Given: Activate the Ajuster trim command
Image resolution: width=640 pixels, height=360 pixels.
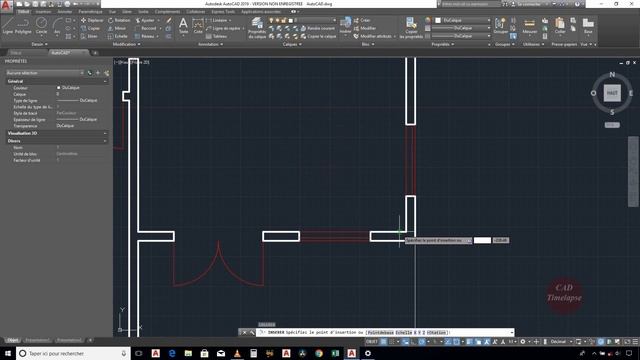Looking at the screenshot, I should (145, 20).
